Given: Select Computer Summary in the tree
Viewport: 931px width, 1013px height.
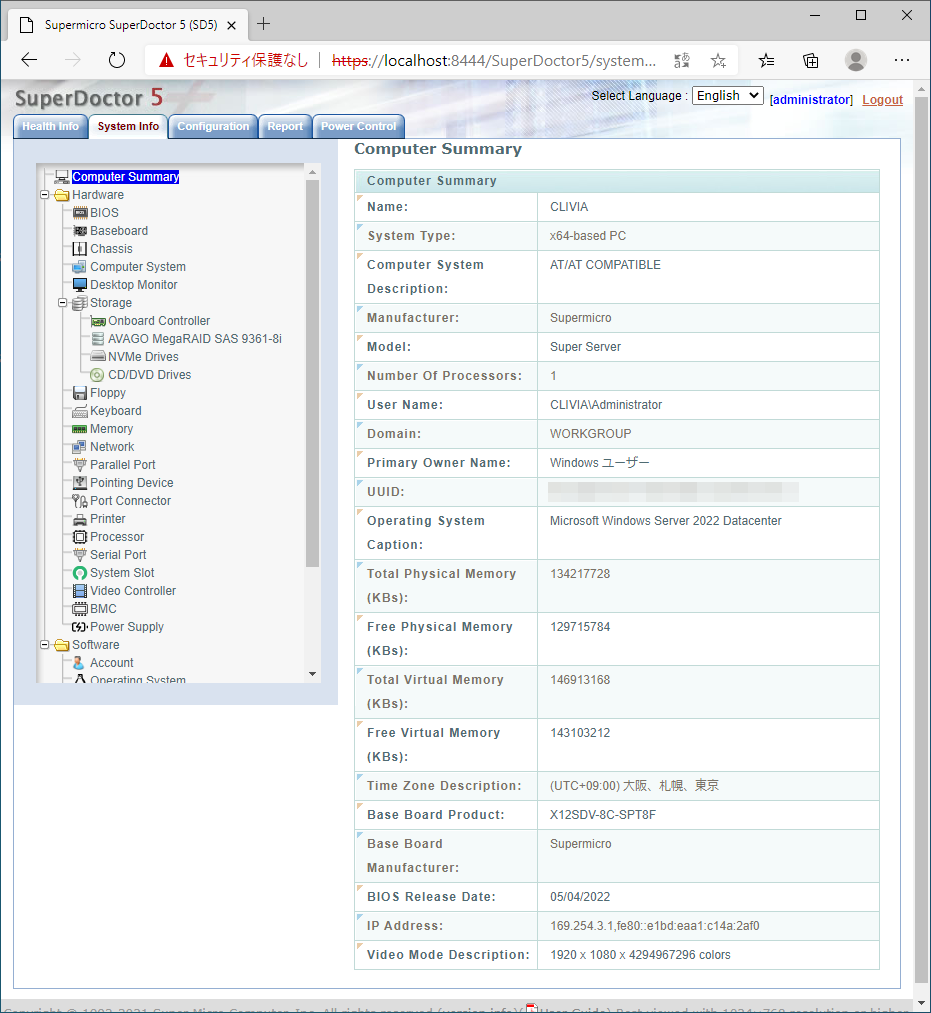Looking at the screenshot, I should [x=125, y=177].
